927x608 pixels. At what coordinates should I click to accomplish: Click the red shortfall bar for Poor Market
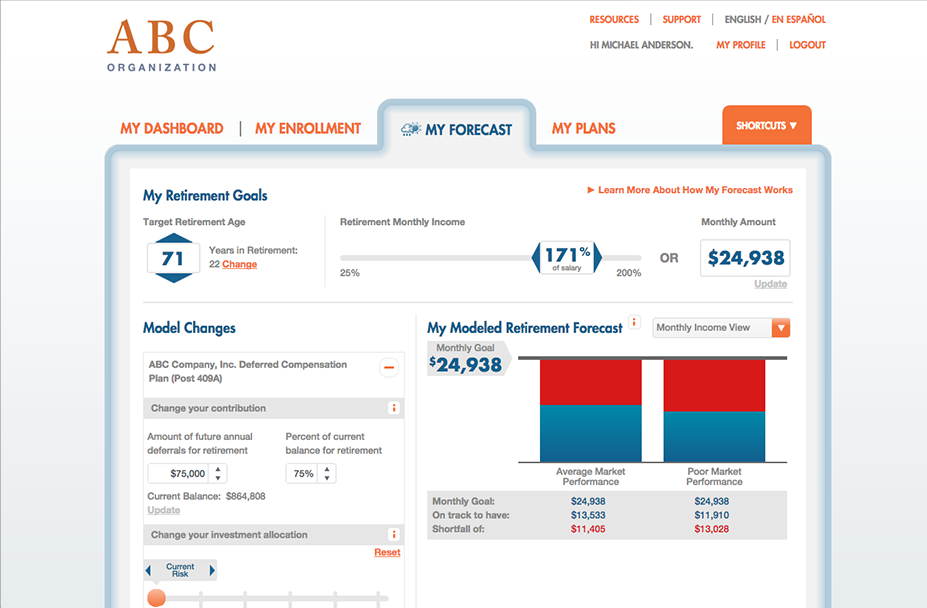[x=714, y=386]
